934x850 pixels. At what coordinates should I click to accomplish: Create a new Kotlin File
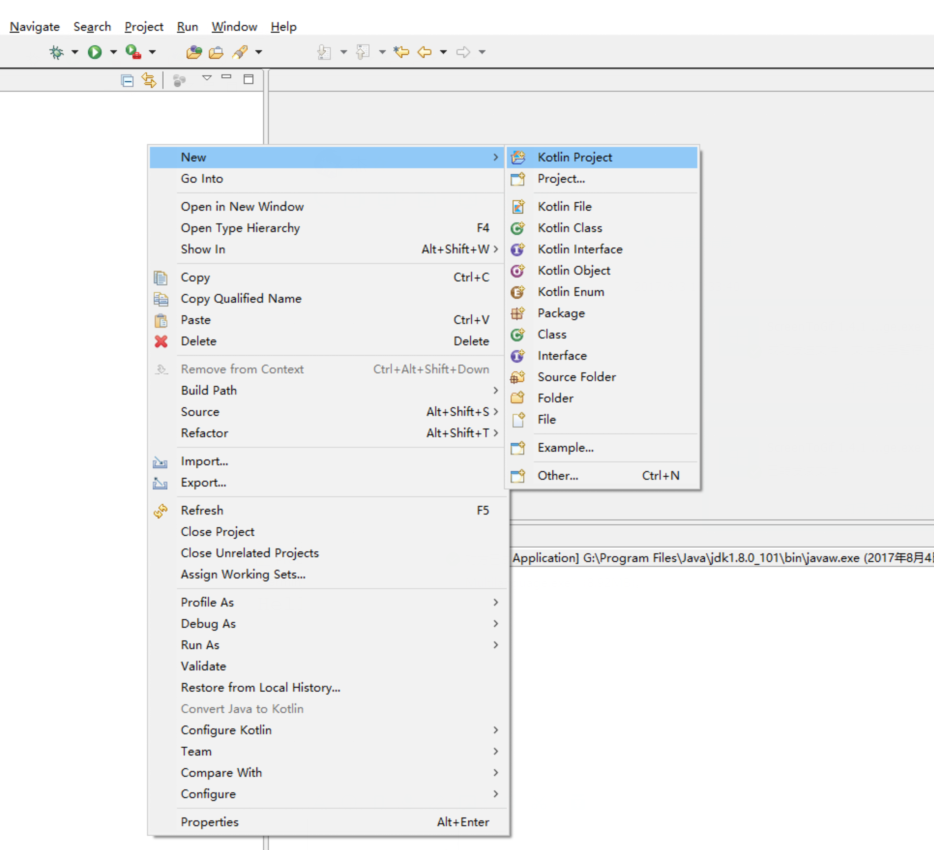tap(602, 207)
